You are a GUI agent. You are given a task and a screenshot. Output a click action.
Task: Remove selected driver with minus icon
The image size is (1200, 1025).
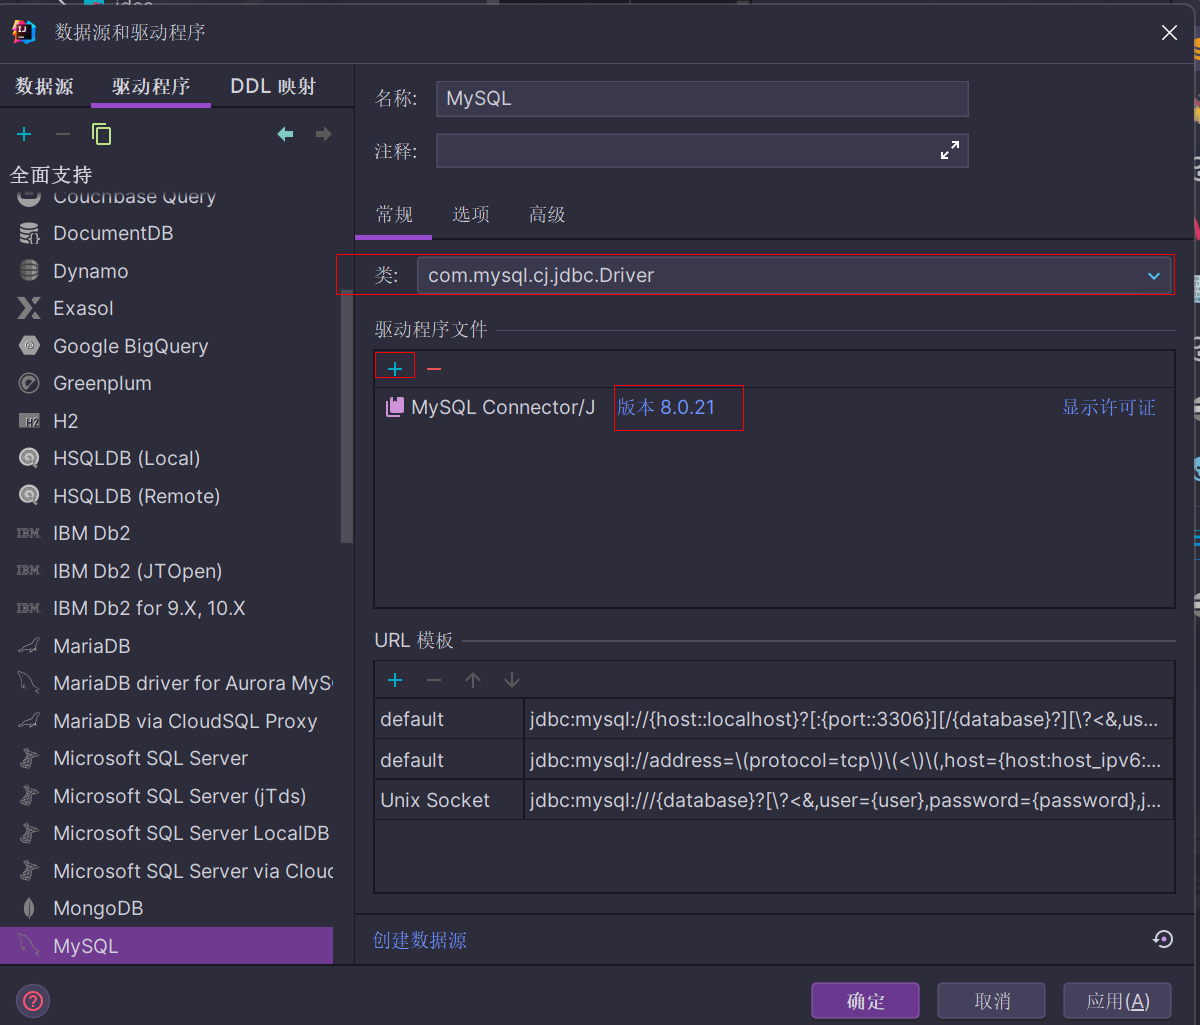pyautogui.click(x=62, y=134)
